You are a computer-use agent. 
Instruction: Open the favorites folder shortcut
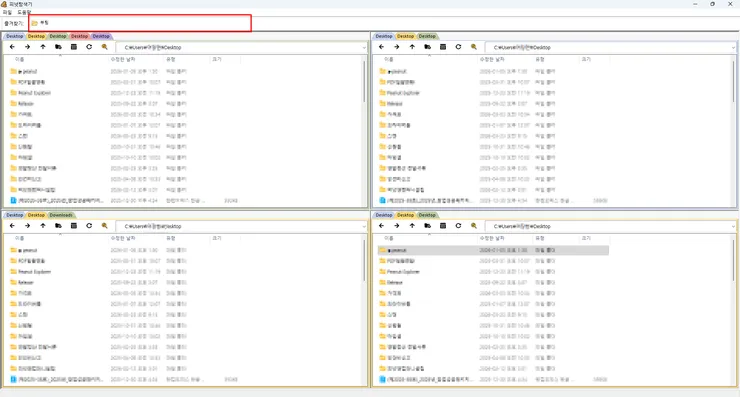[40, 23]
